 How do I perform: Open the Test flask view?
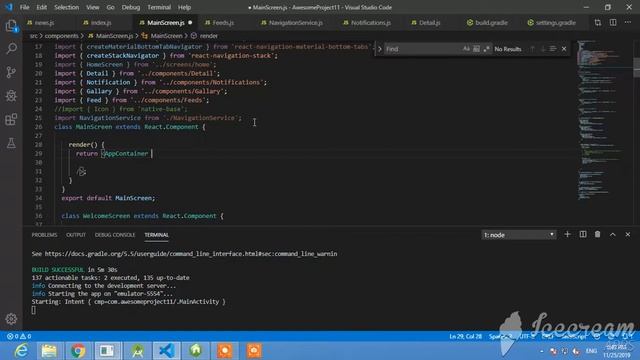(x=11, y=143)
